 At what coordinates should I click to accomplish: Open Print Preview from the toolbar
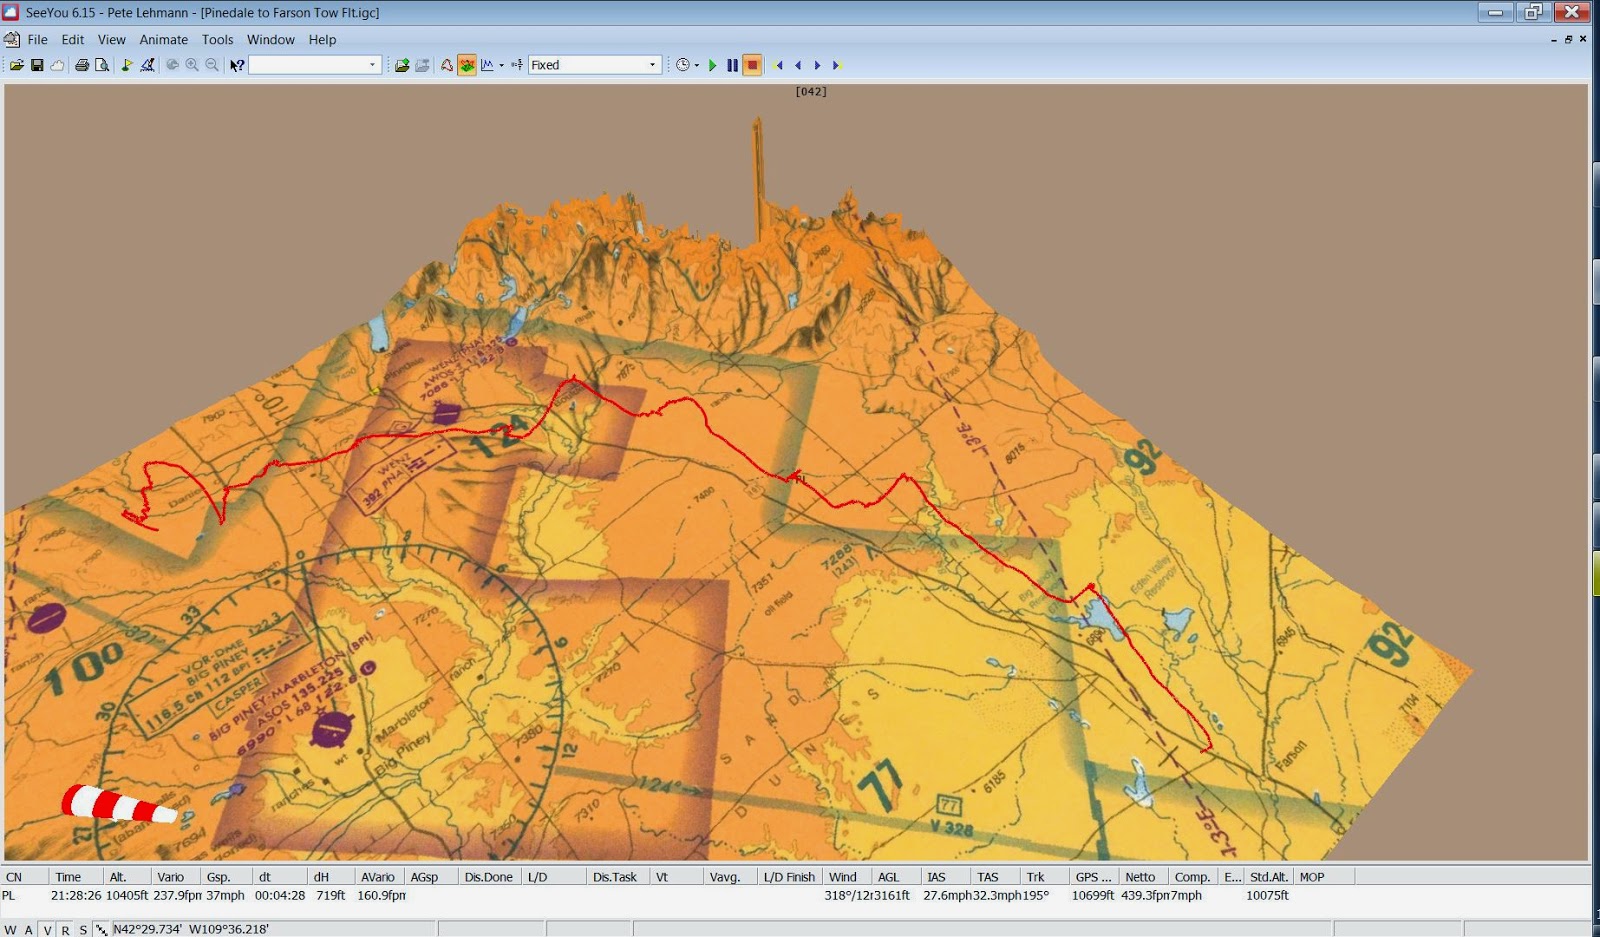101,65
